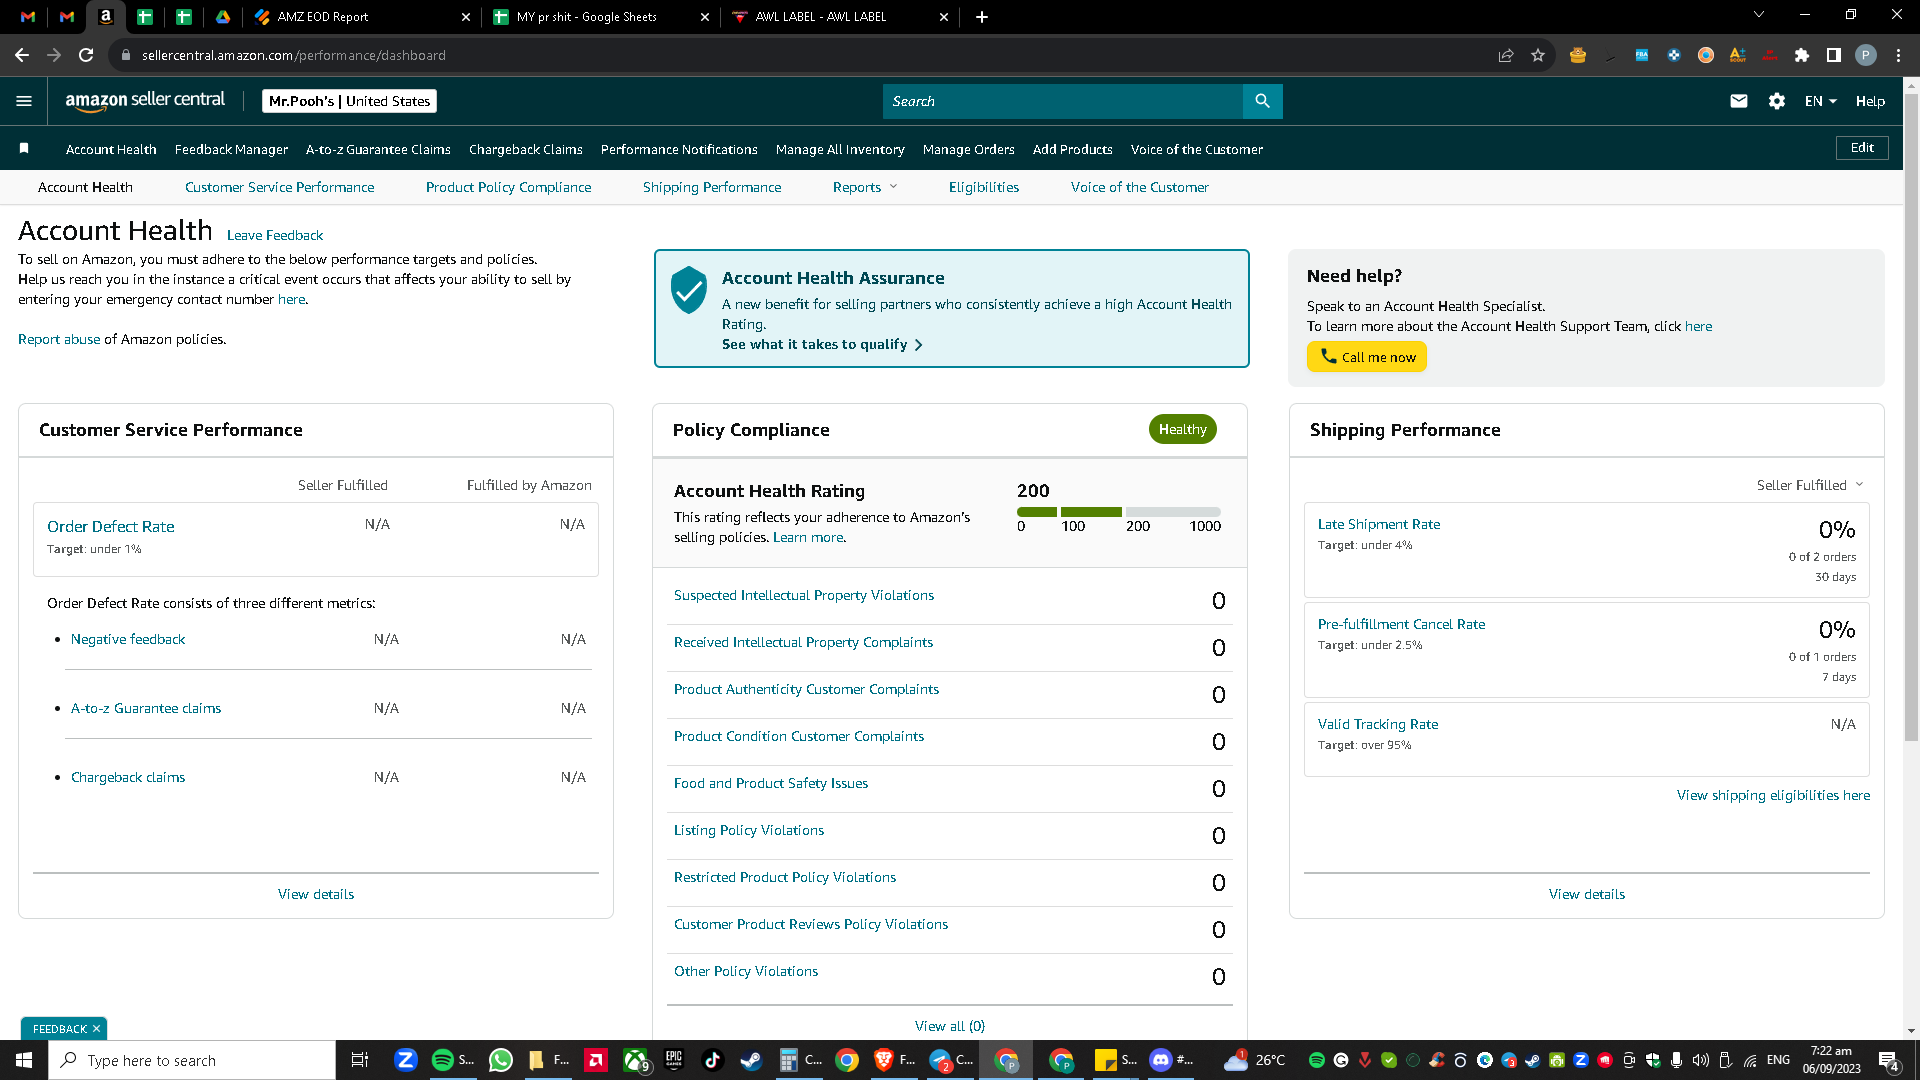Open the Epic Games launcher from the taskbar
Screen dimensions: 1920x1080
(674, 1060)
